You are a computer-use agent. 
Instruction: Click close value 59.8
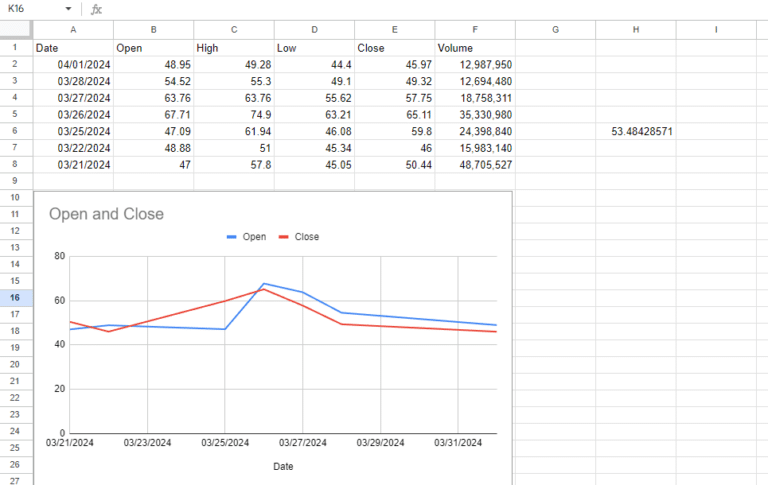point(394,131)
